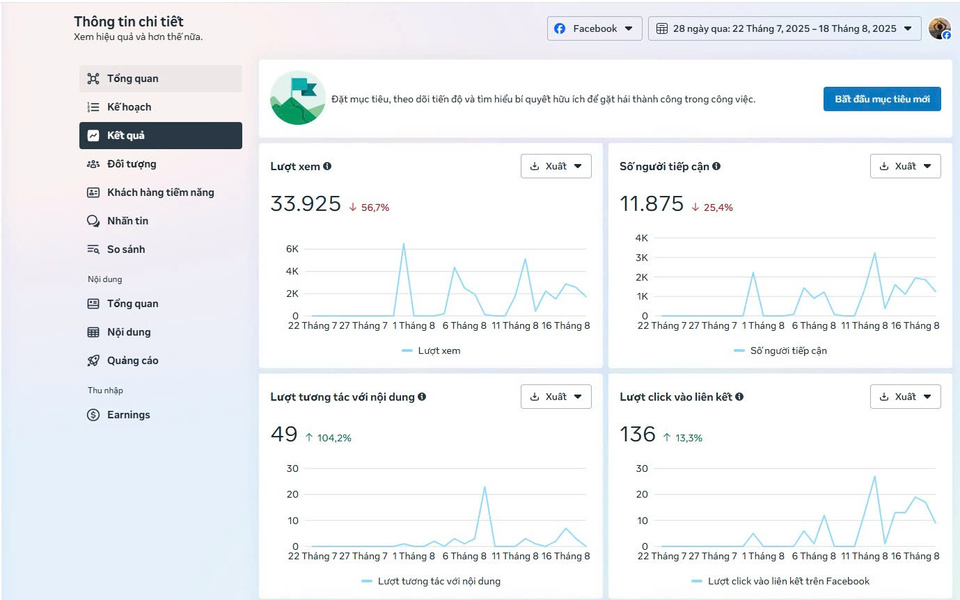The width and height of the screenshot is (960, 600).
Task: Click info icon next to Số người tiếp cận
Action: point(716,167)
